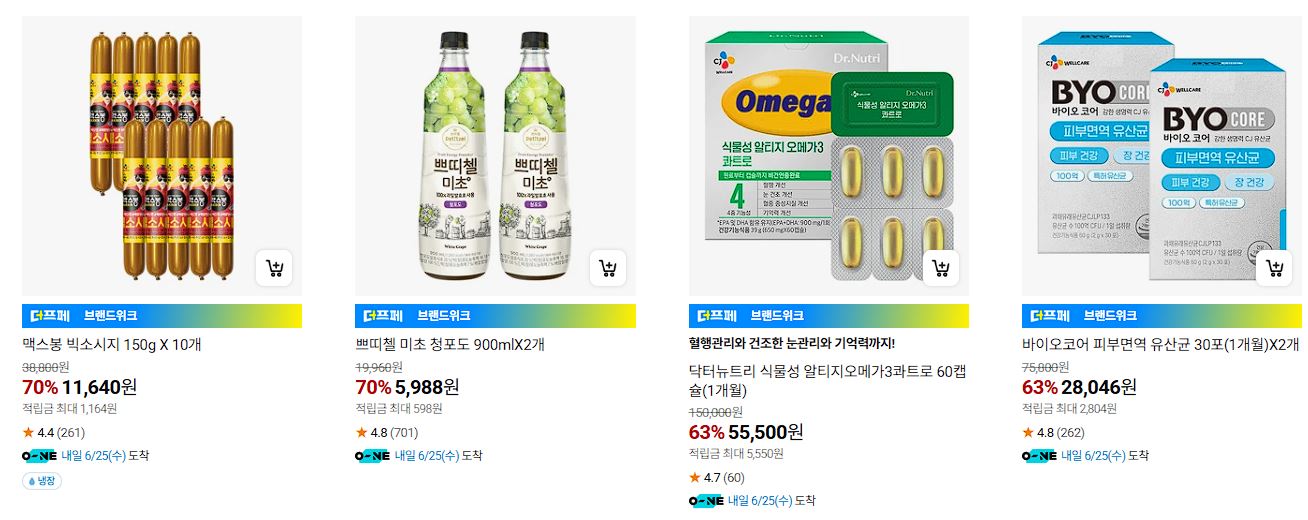
Task: Click O-NE delivery icon under 바이오코어 유산균
Action: (x=1039, y=455)
